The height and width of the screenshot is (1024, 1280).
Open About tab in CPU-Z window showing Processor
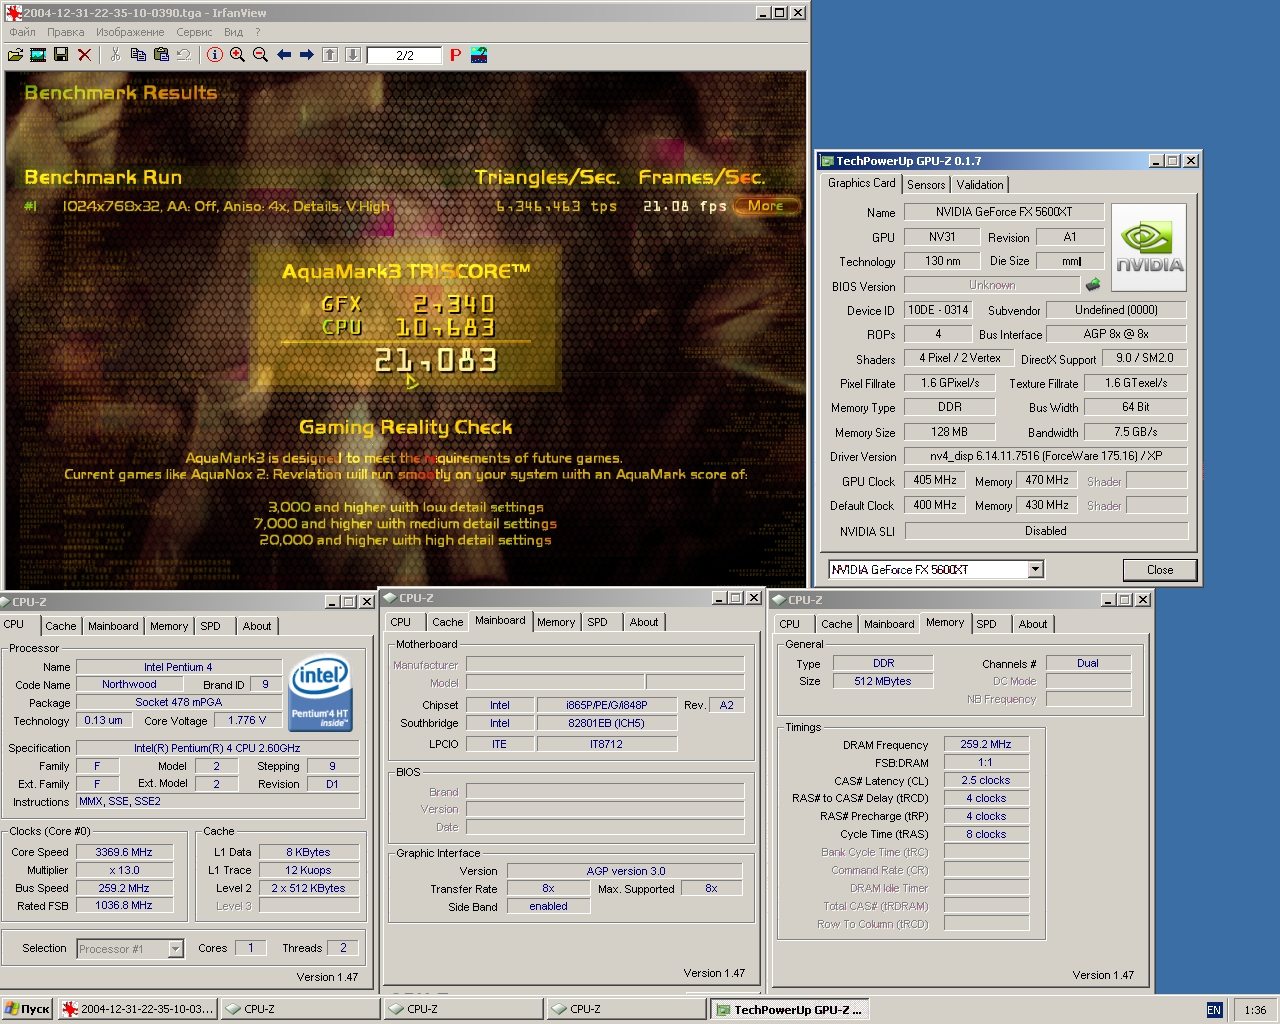coord(257,626)
